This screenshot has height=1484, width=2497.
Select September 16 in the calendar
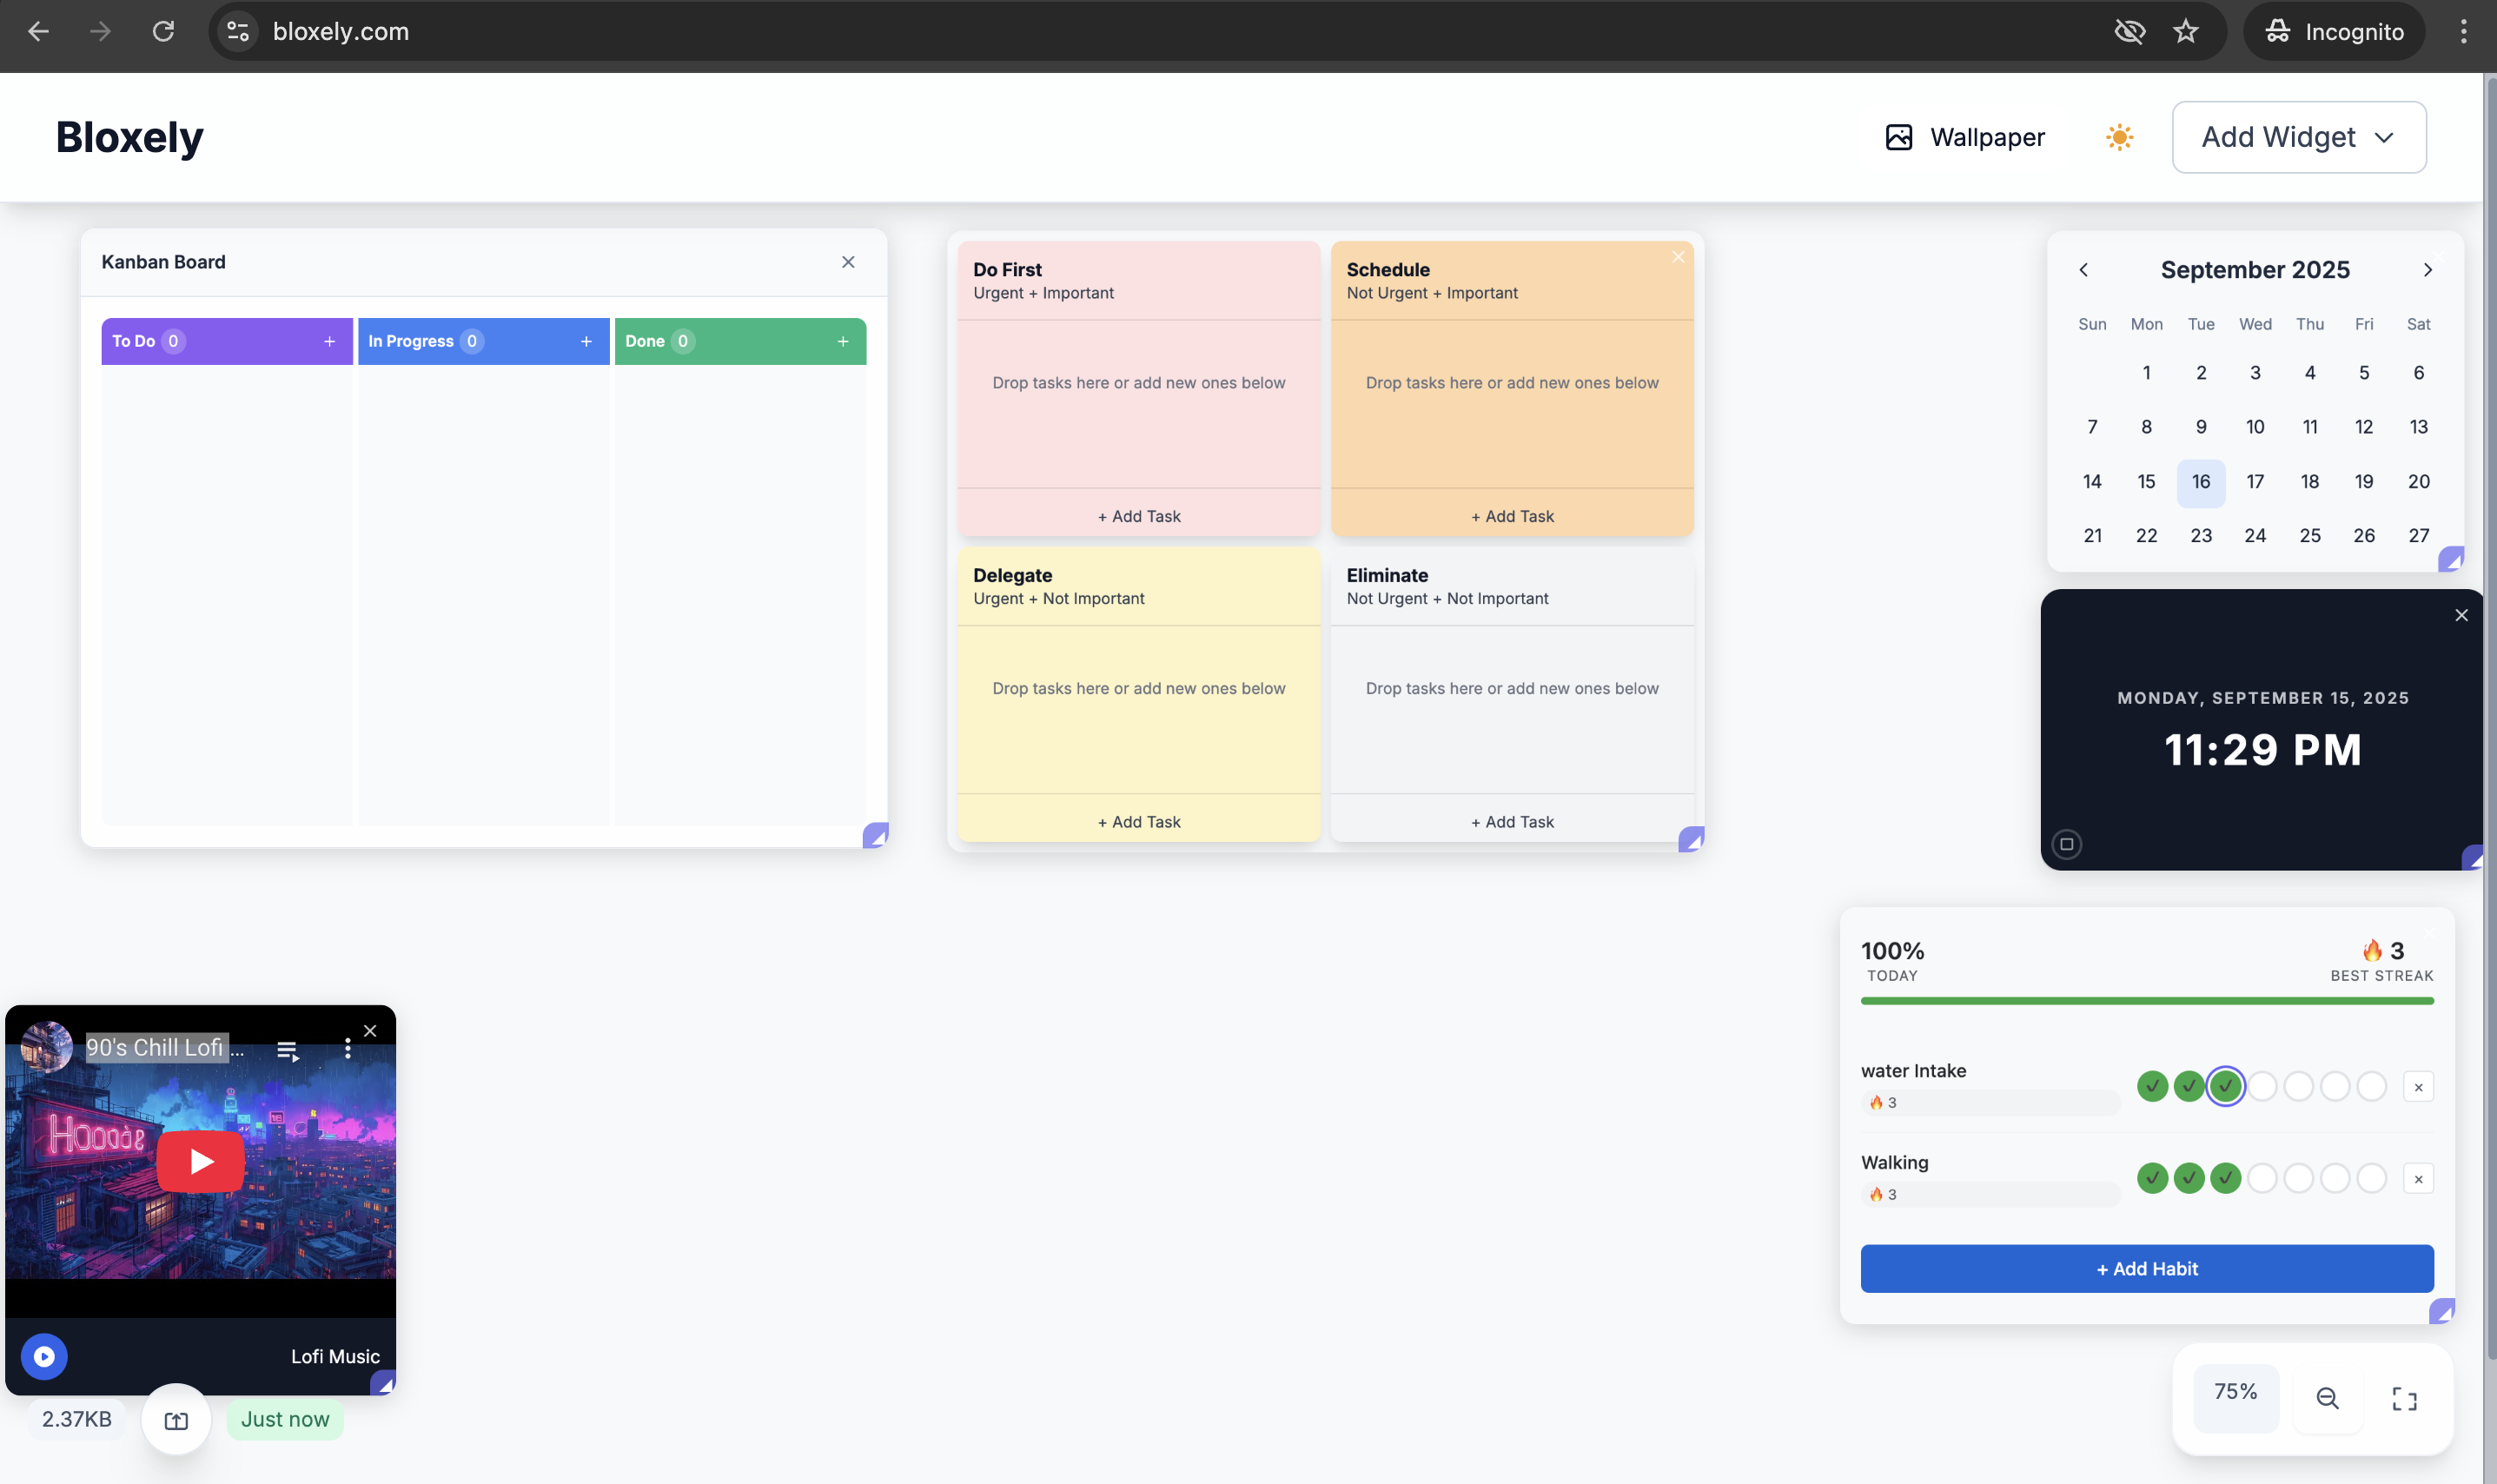click(x=2200, y=482)
